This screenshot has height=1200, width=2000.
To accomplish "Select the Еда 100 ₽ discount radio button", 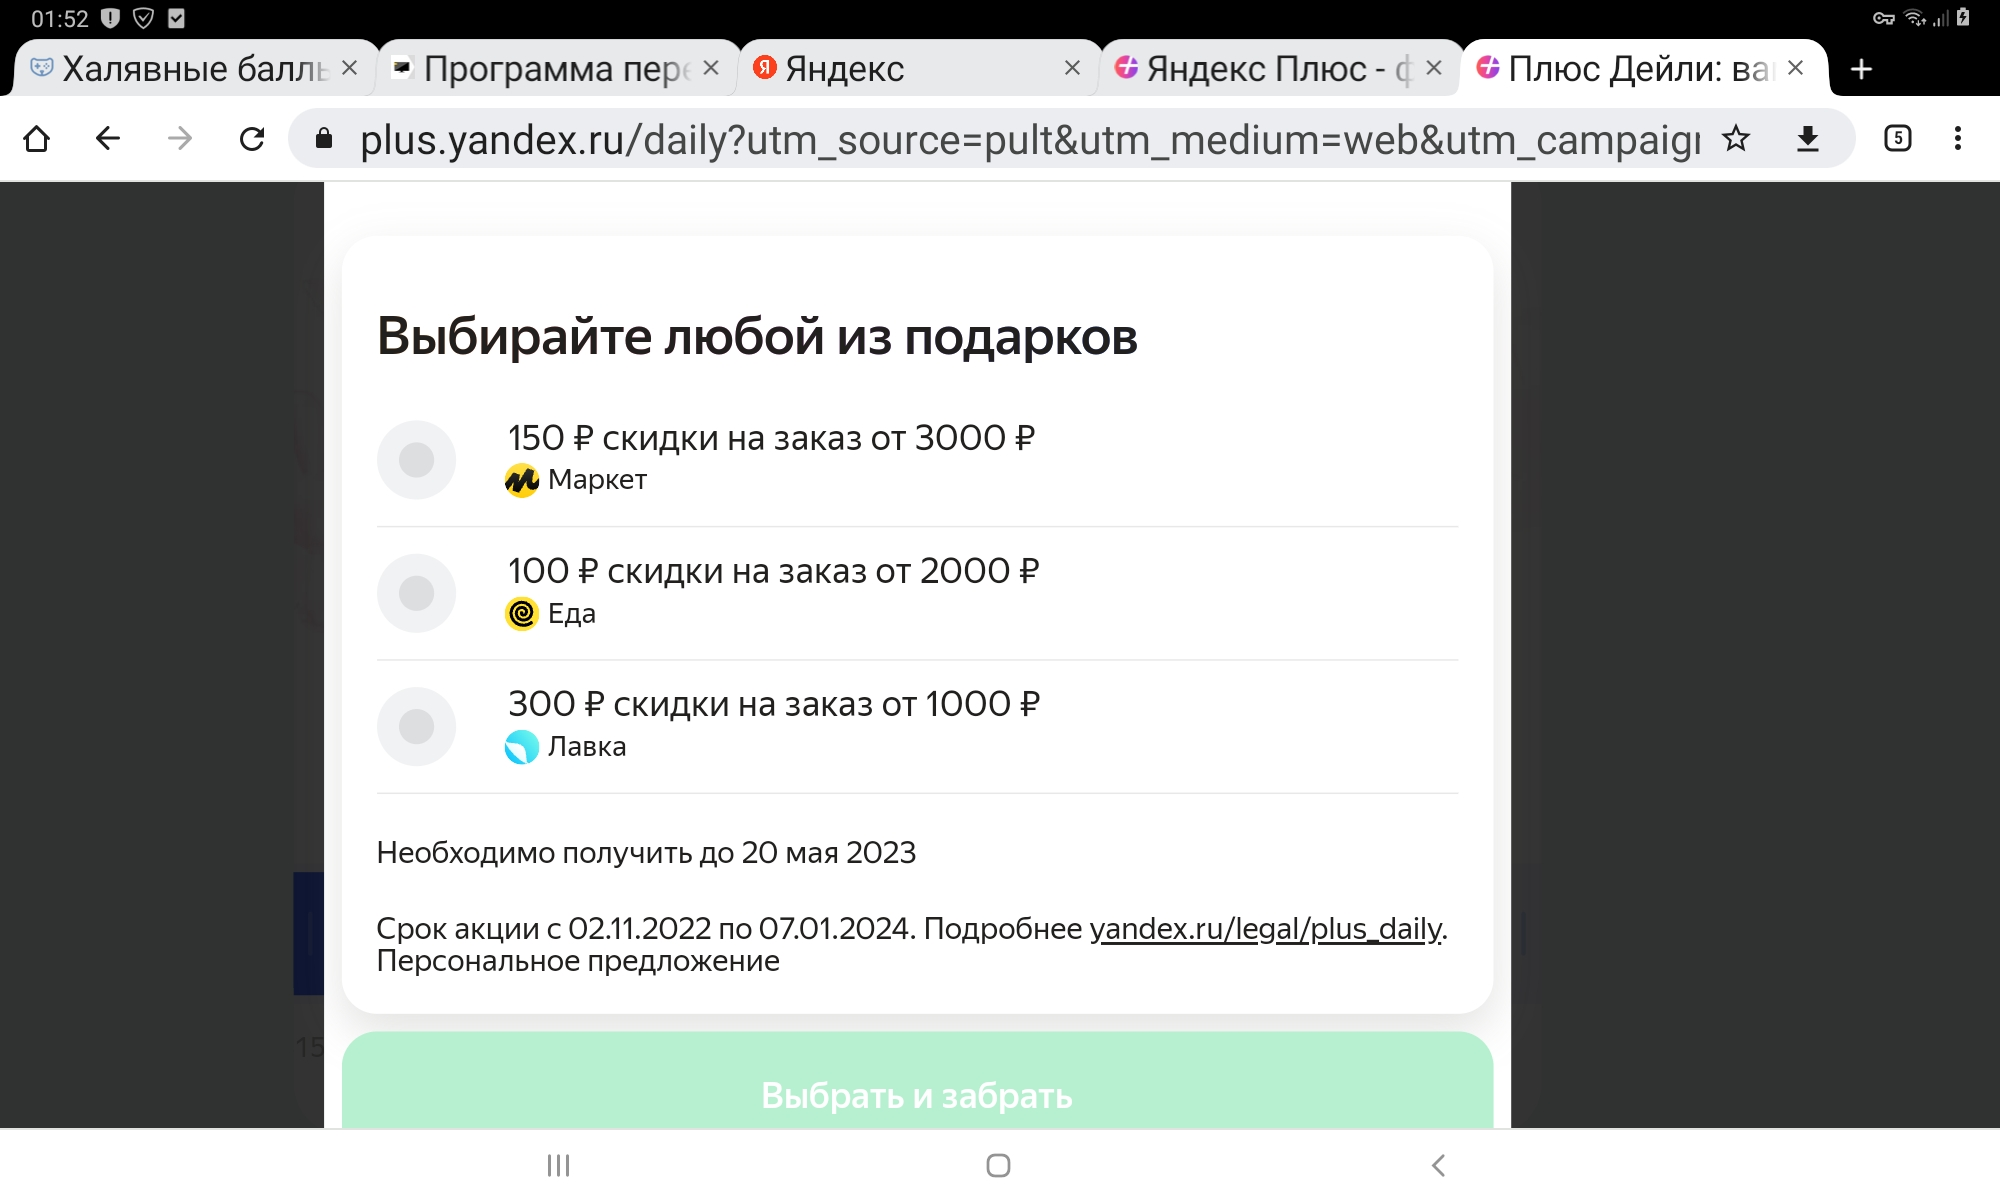I will pyautogui.click(x=416, y=593).
